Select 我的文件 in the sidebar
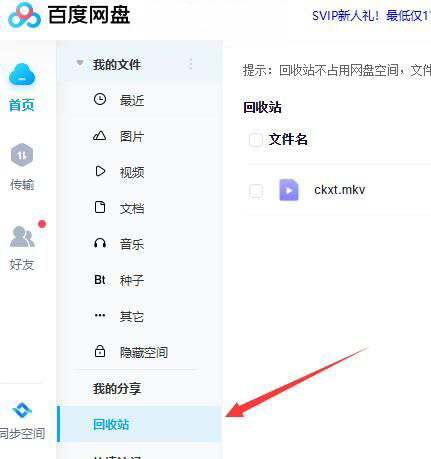Screen dimensions: 431x459 (117, 65)
